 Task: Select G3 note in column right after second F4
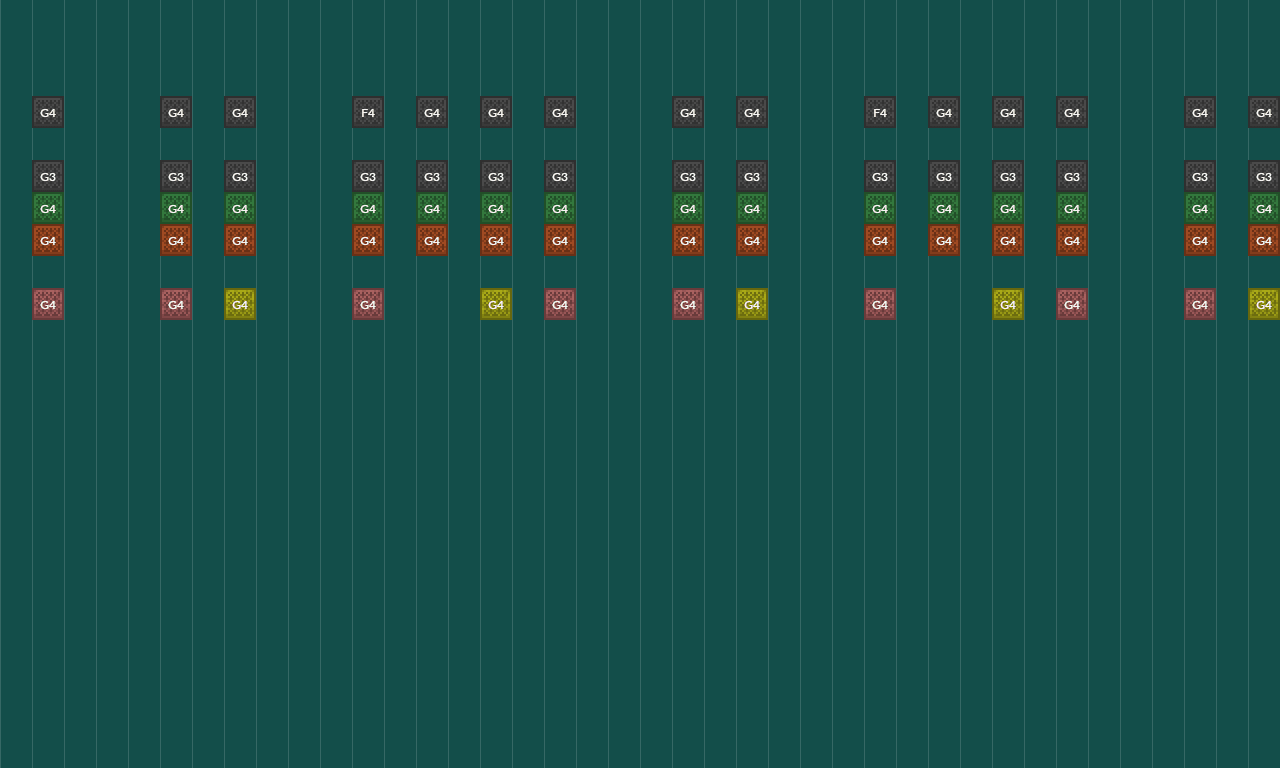point(944,176)
